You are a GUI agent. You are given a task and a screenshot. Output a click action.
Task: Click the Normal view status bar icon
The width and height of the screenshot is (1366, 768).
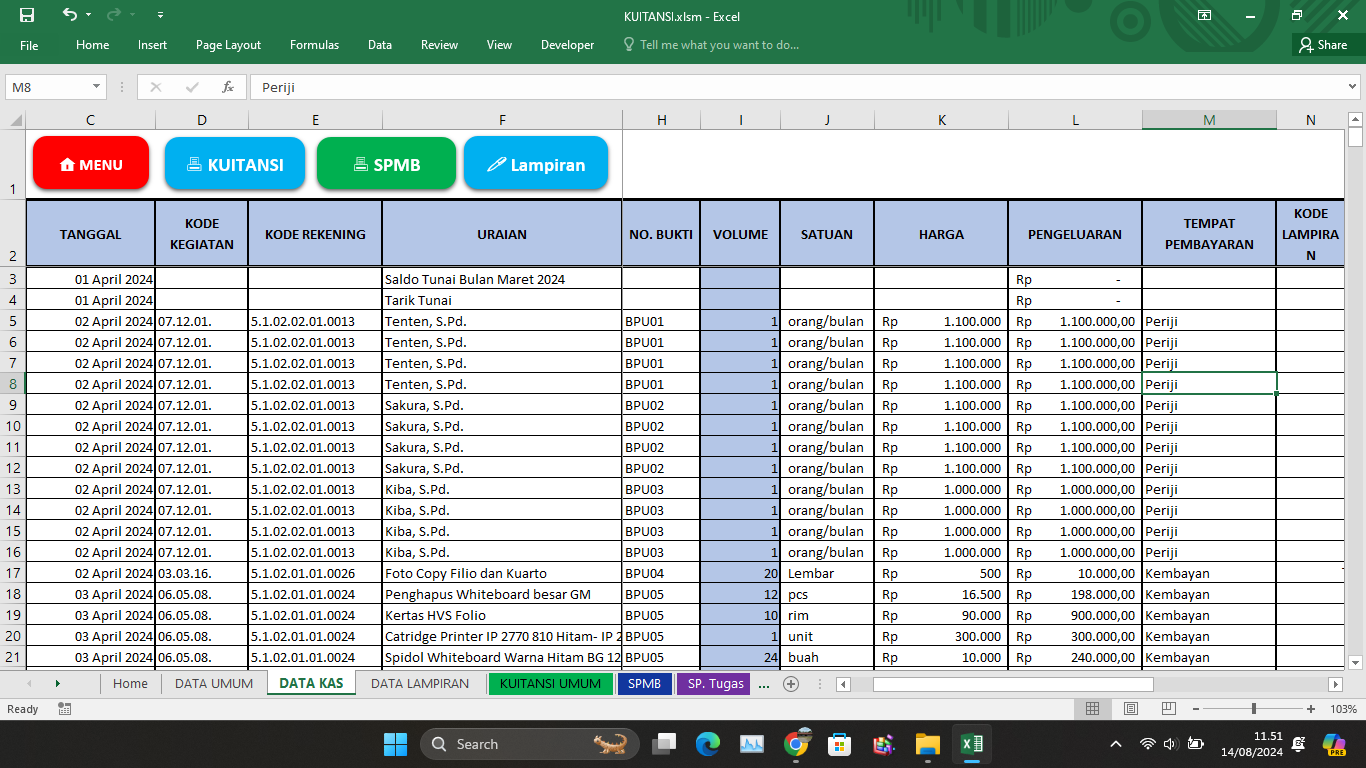click(1092, 709)
